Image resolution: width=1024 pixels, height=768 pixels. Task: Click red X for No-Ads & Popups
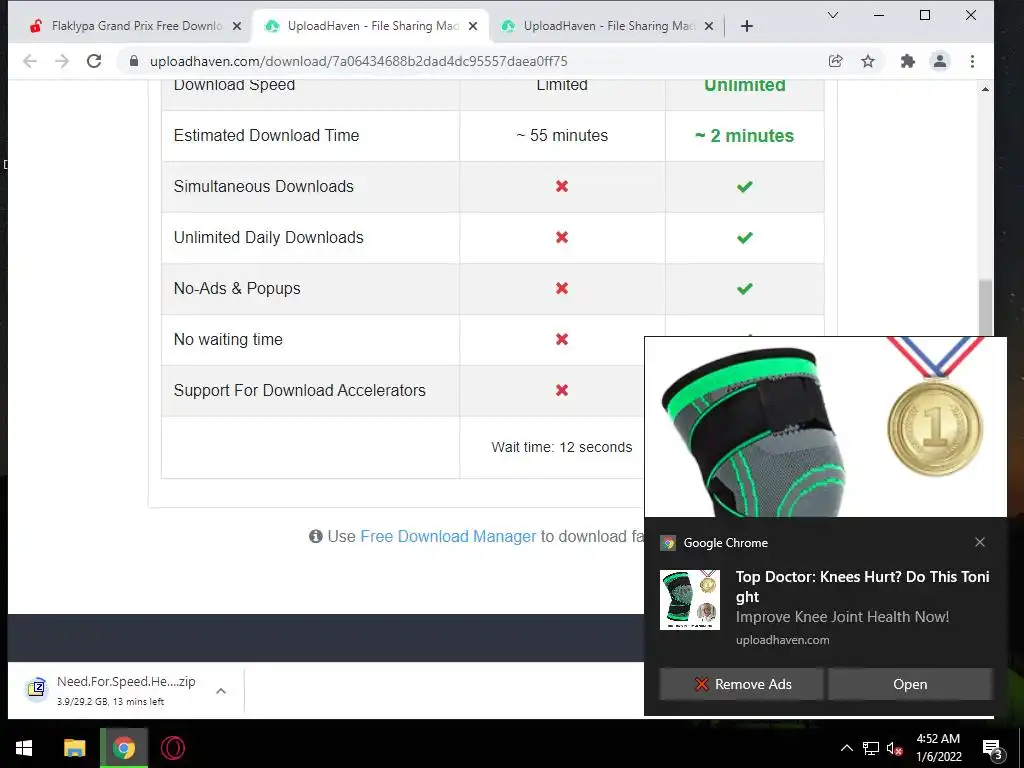562,288
